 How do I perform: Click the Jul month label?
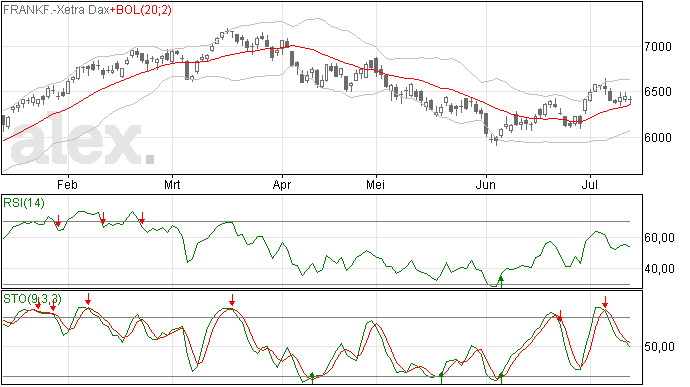(x=589, y=184)
